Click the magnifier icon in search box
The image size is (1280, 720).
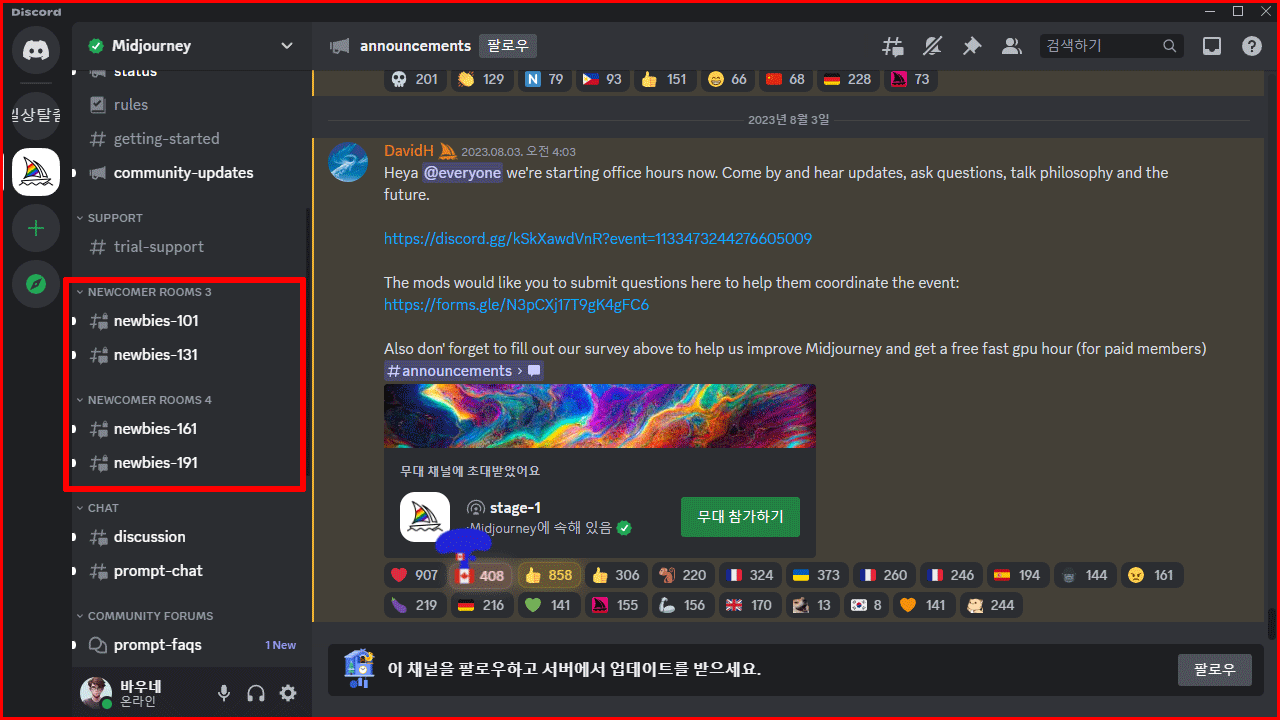[1170, 46]
